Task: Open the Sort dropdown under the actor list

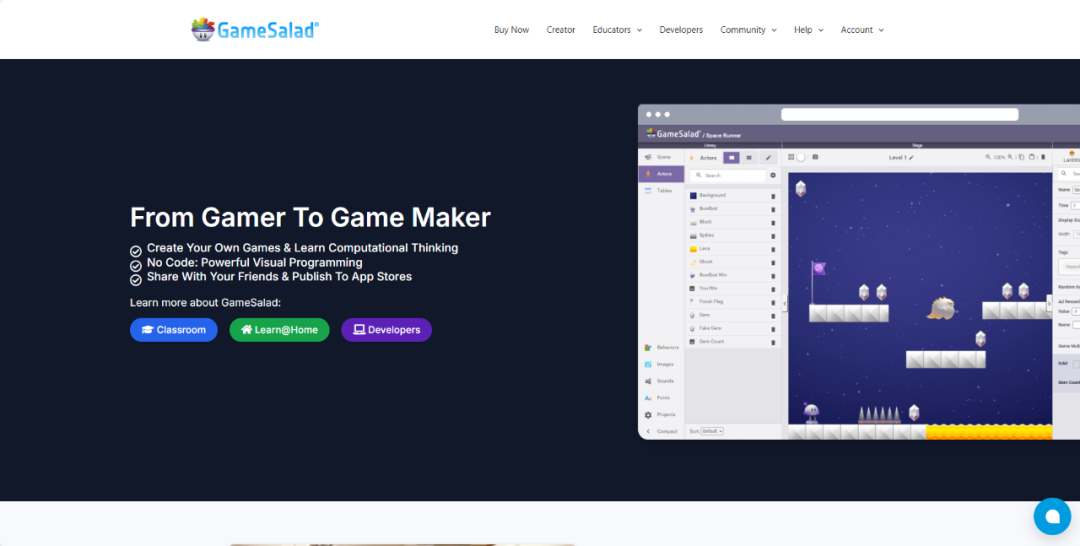Action: click(712, 431)
